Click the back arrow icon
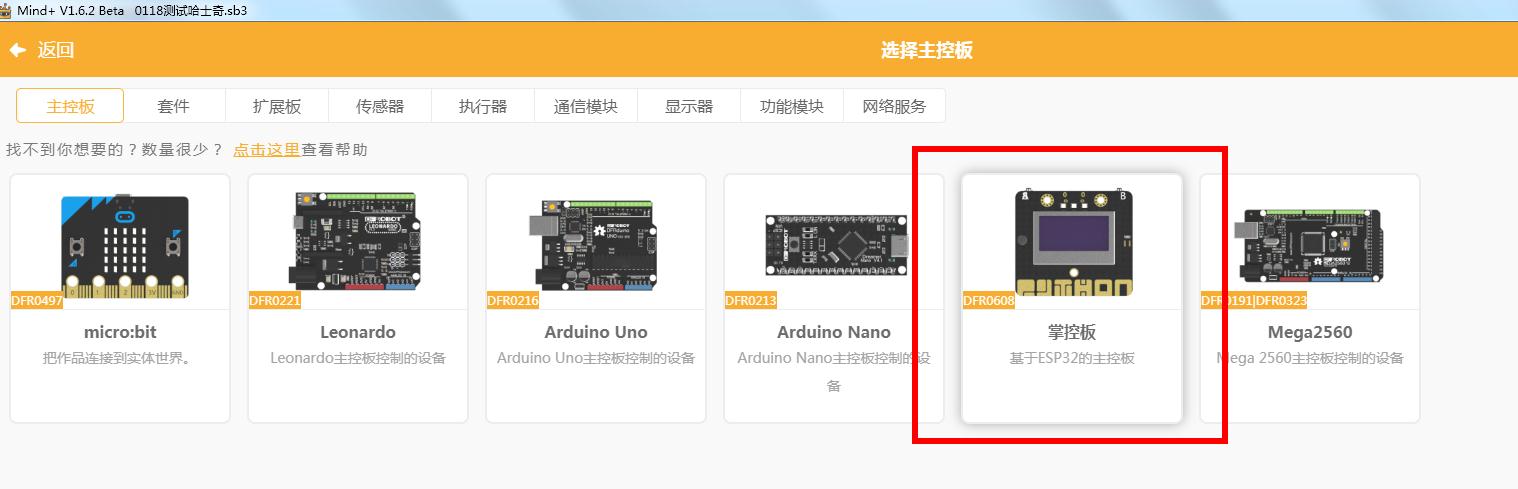The width and height of the screenshot is (1518, 489). (17, 50)
